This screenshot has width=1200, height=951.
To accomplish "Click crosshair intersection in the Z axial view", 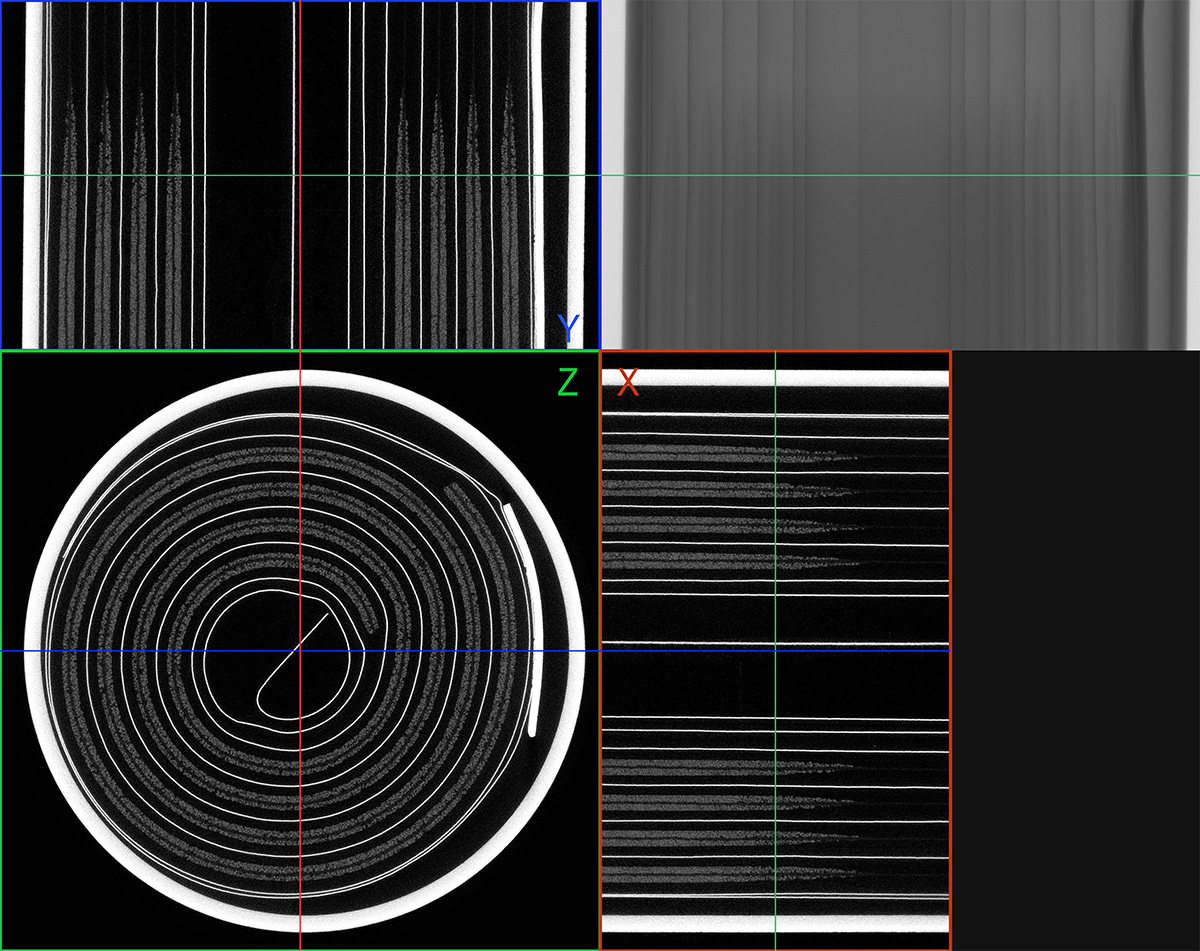I will [300, 651].
